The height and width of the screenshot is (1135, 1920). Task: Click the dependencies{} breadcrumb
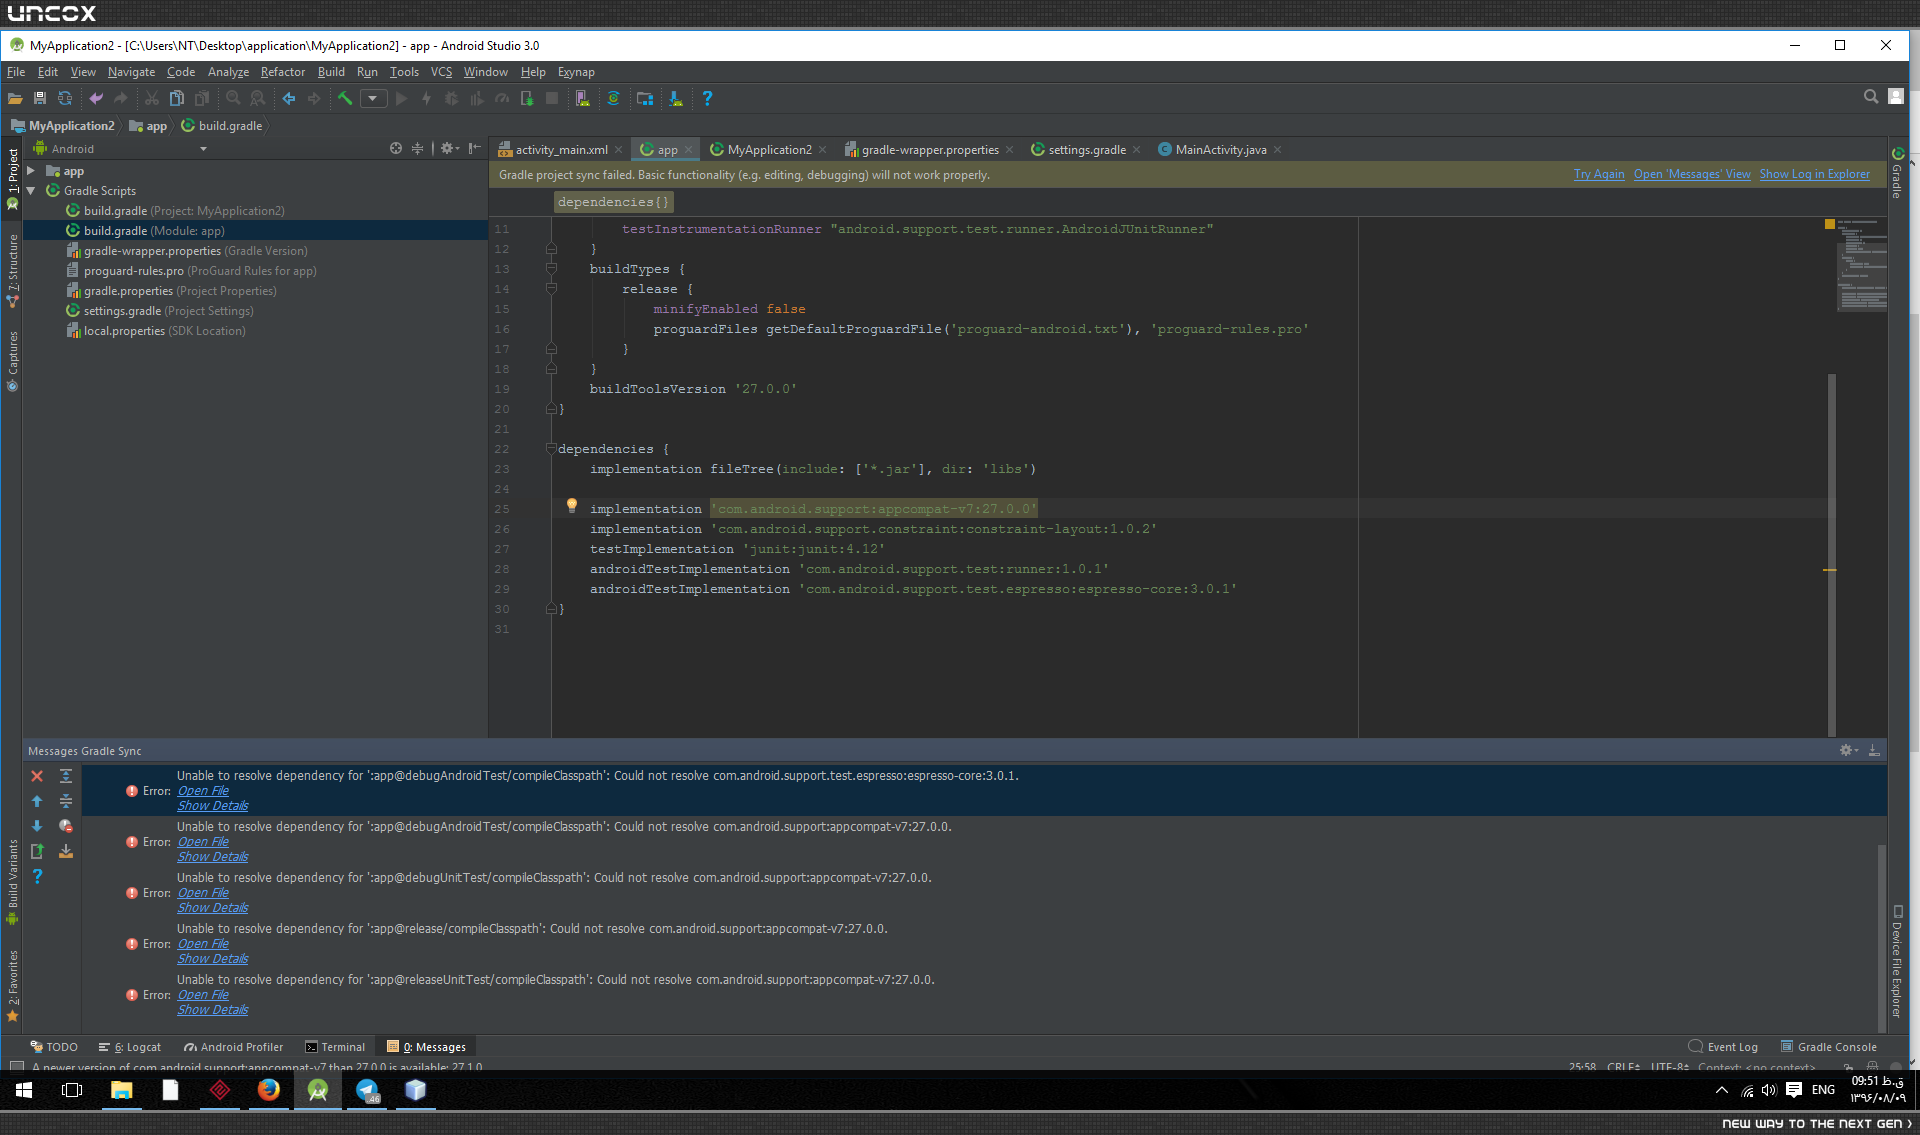point(613,202)
